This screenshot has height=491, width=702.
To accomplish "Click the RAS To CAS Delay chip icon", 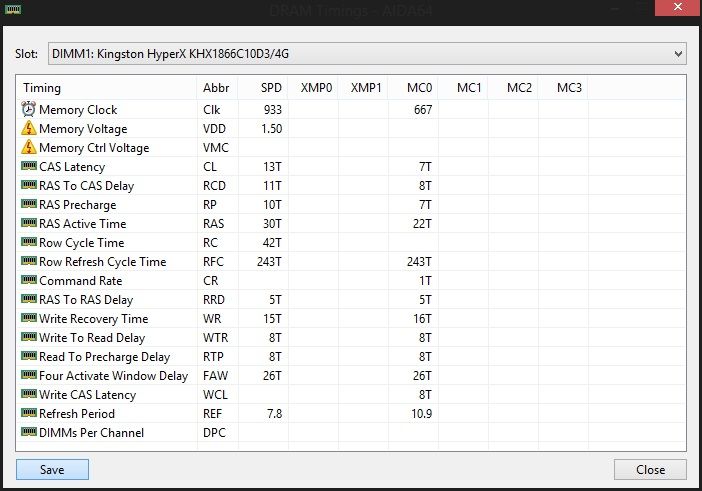I will pos(29,185).
